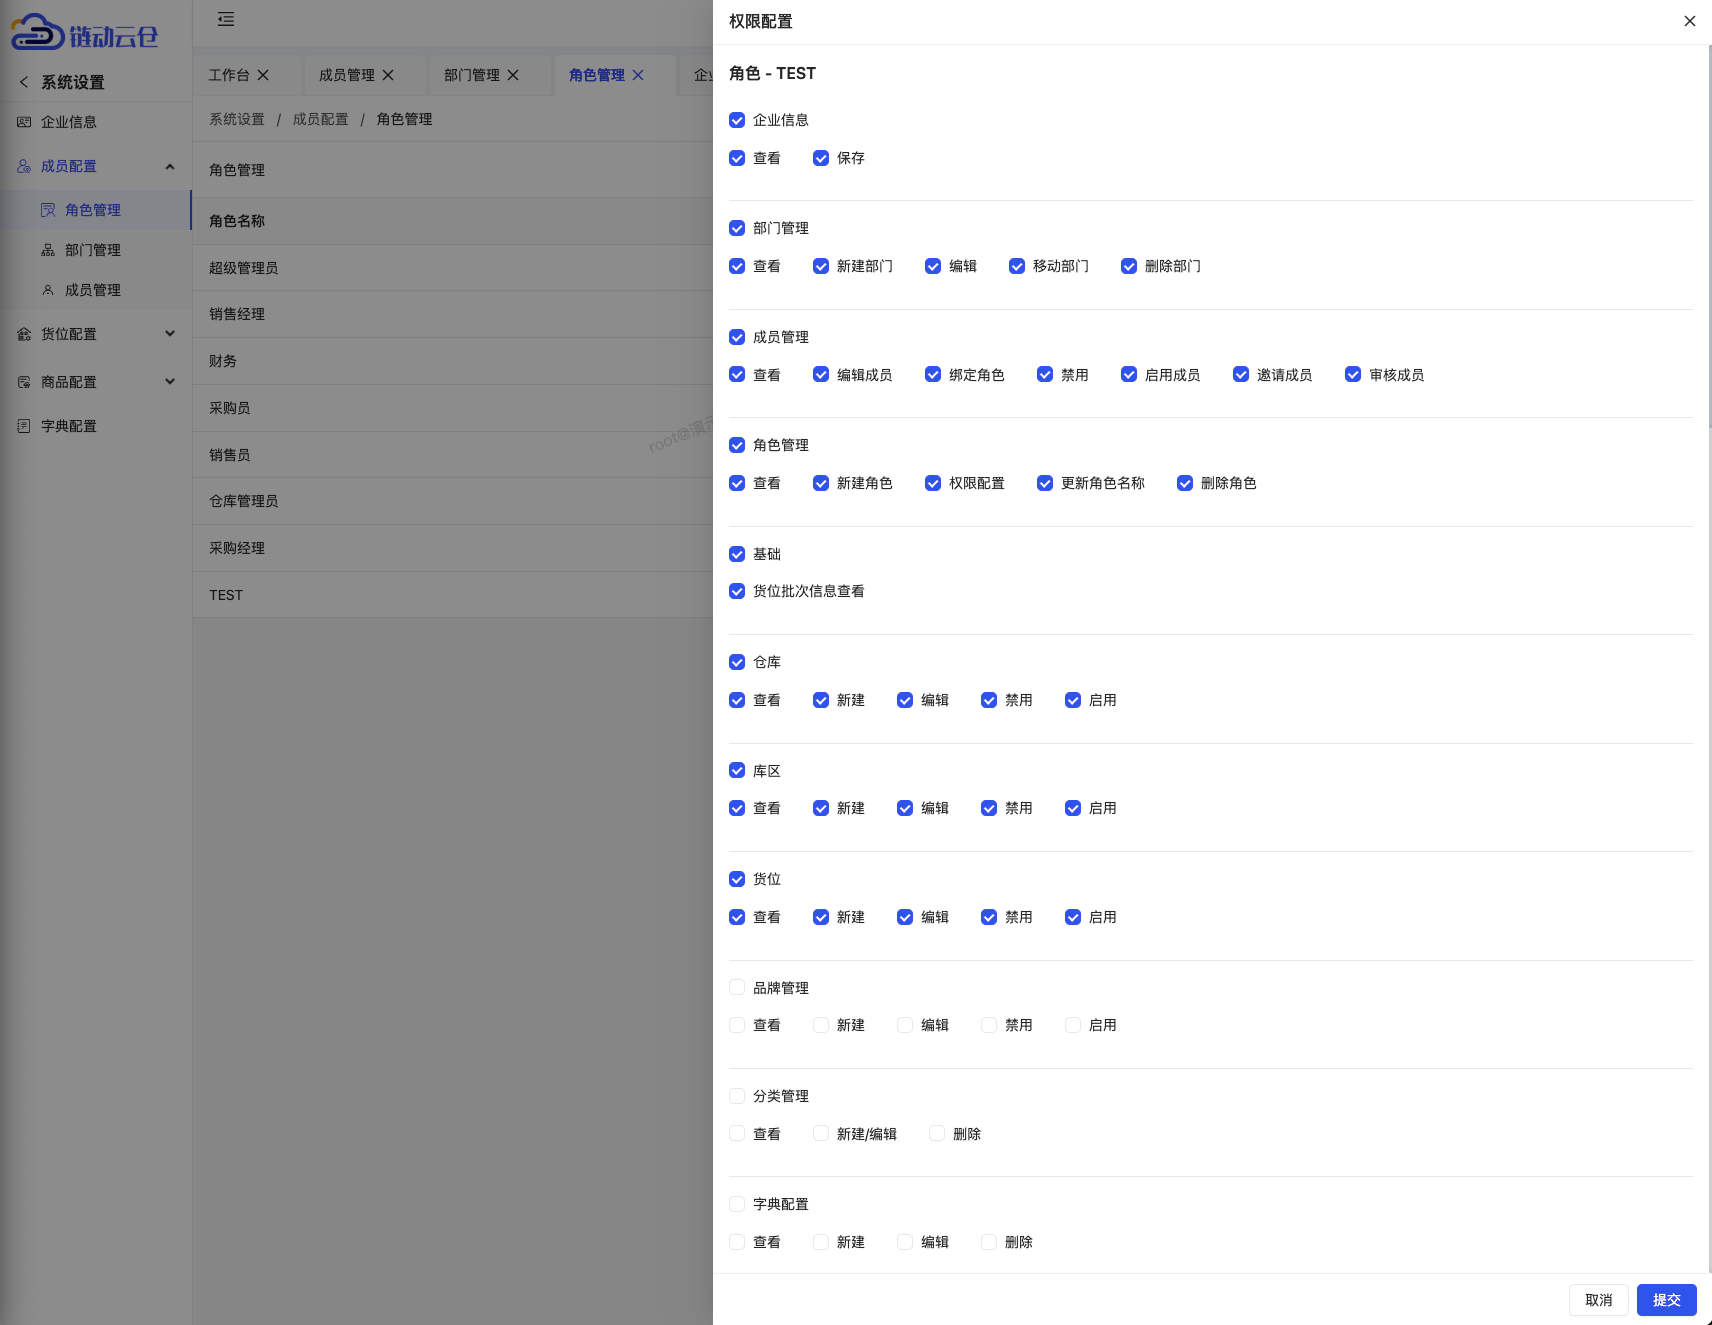Expand the 商品配置 sidebar menu
The image size is (1712, 1325).
(x=170, y=382)
